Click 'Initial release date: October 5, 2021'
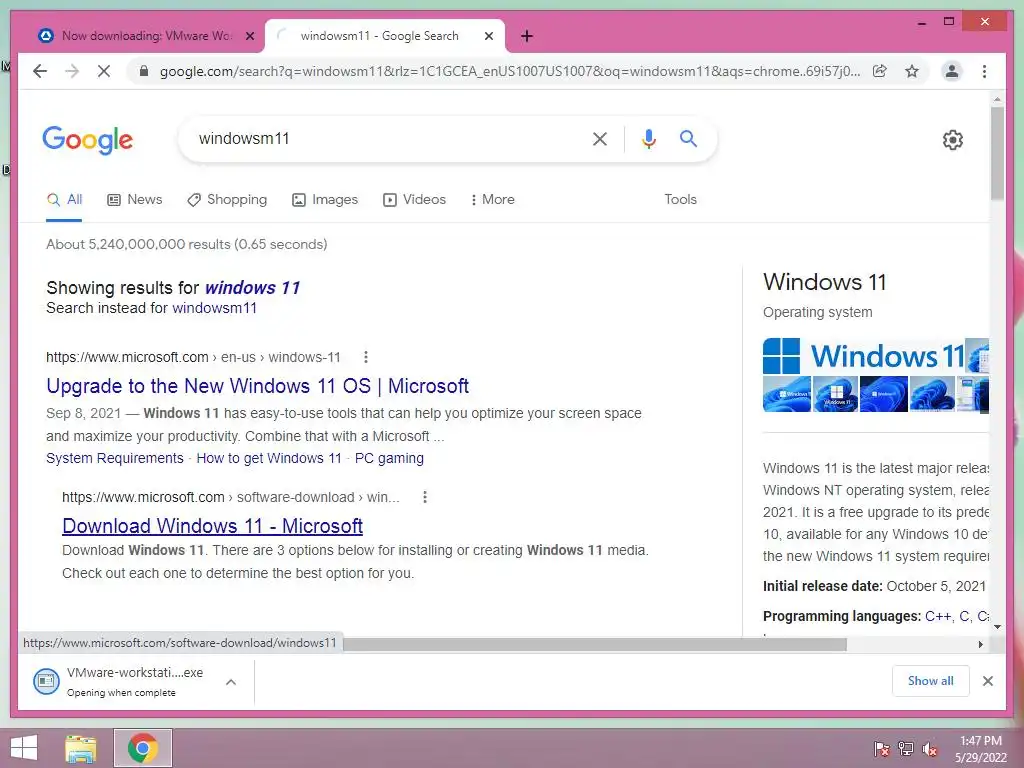The width and height of the screenshot is (1024, 768). (874, 586)
